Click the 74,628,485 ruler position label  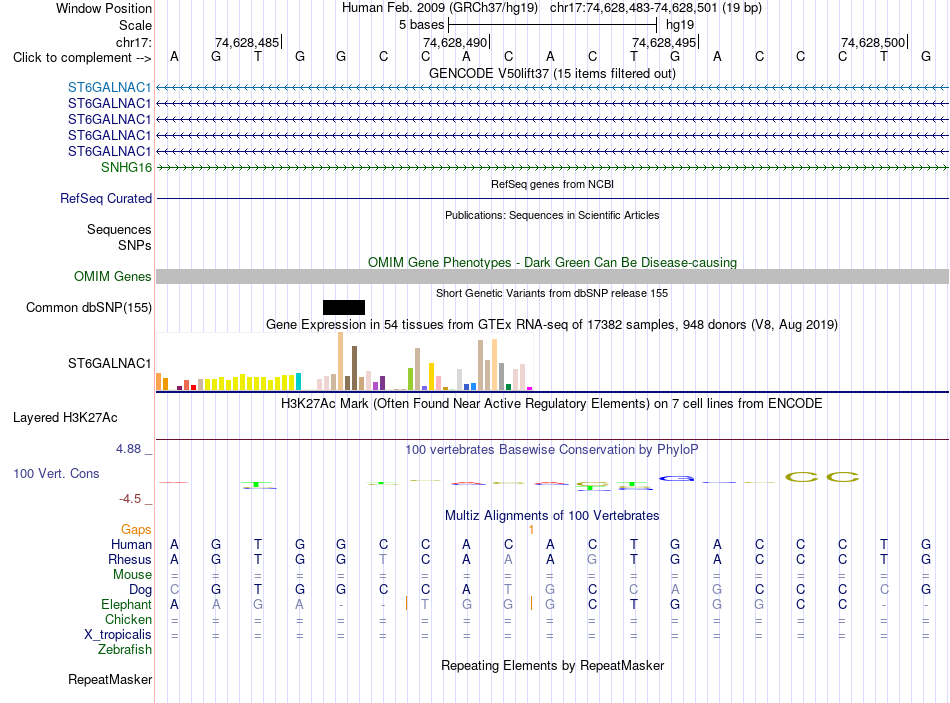247,42
